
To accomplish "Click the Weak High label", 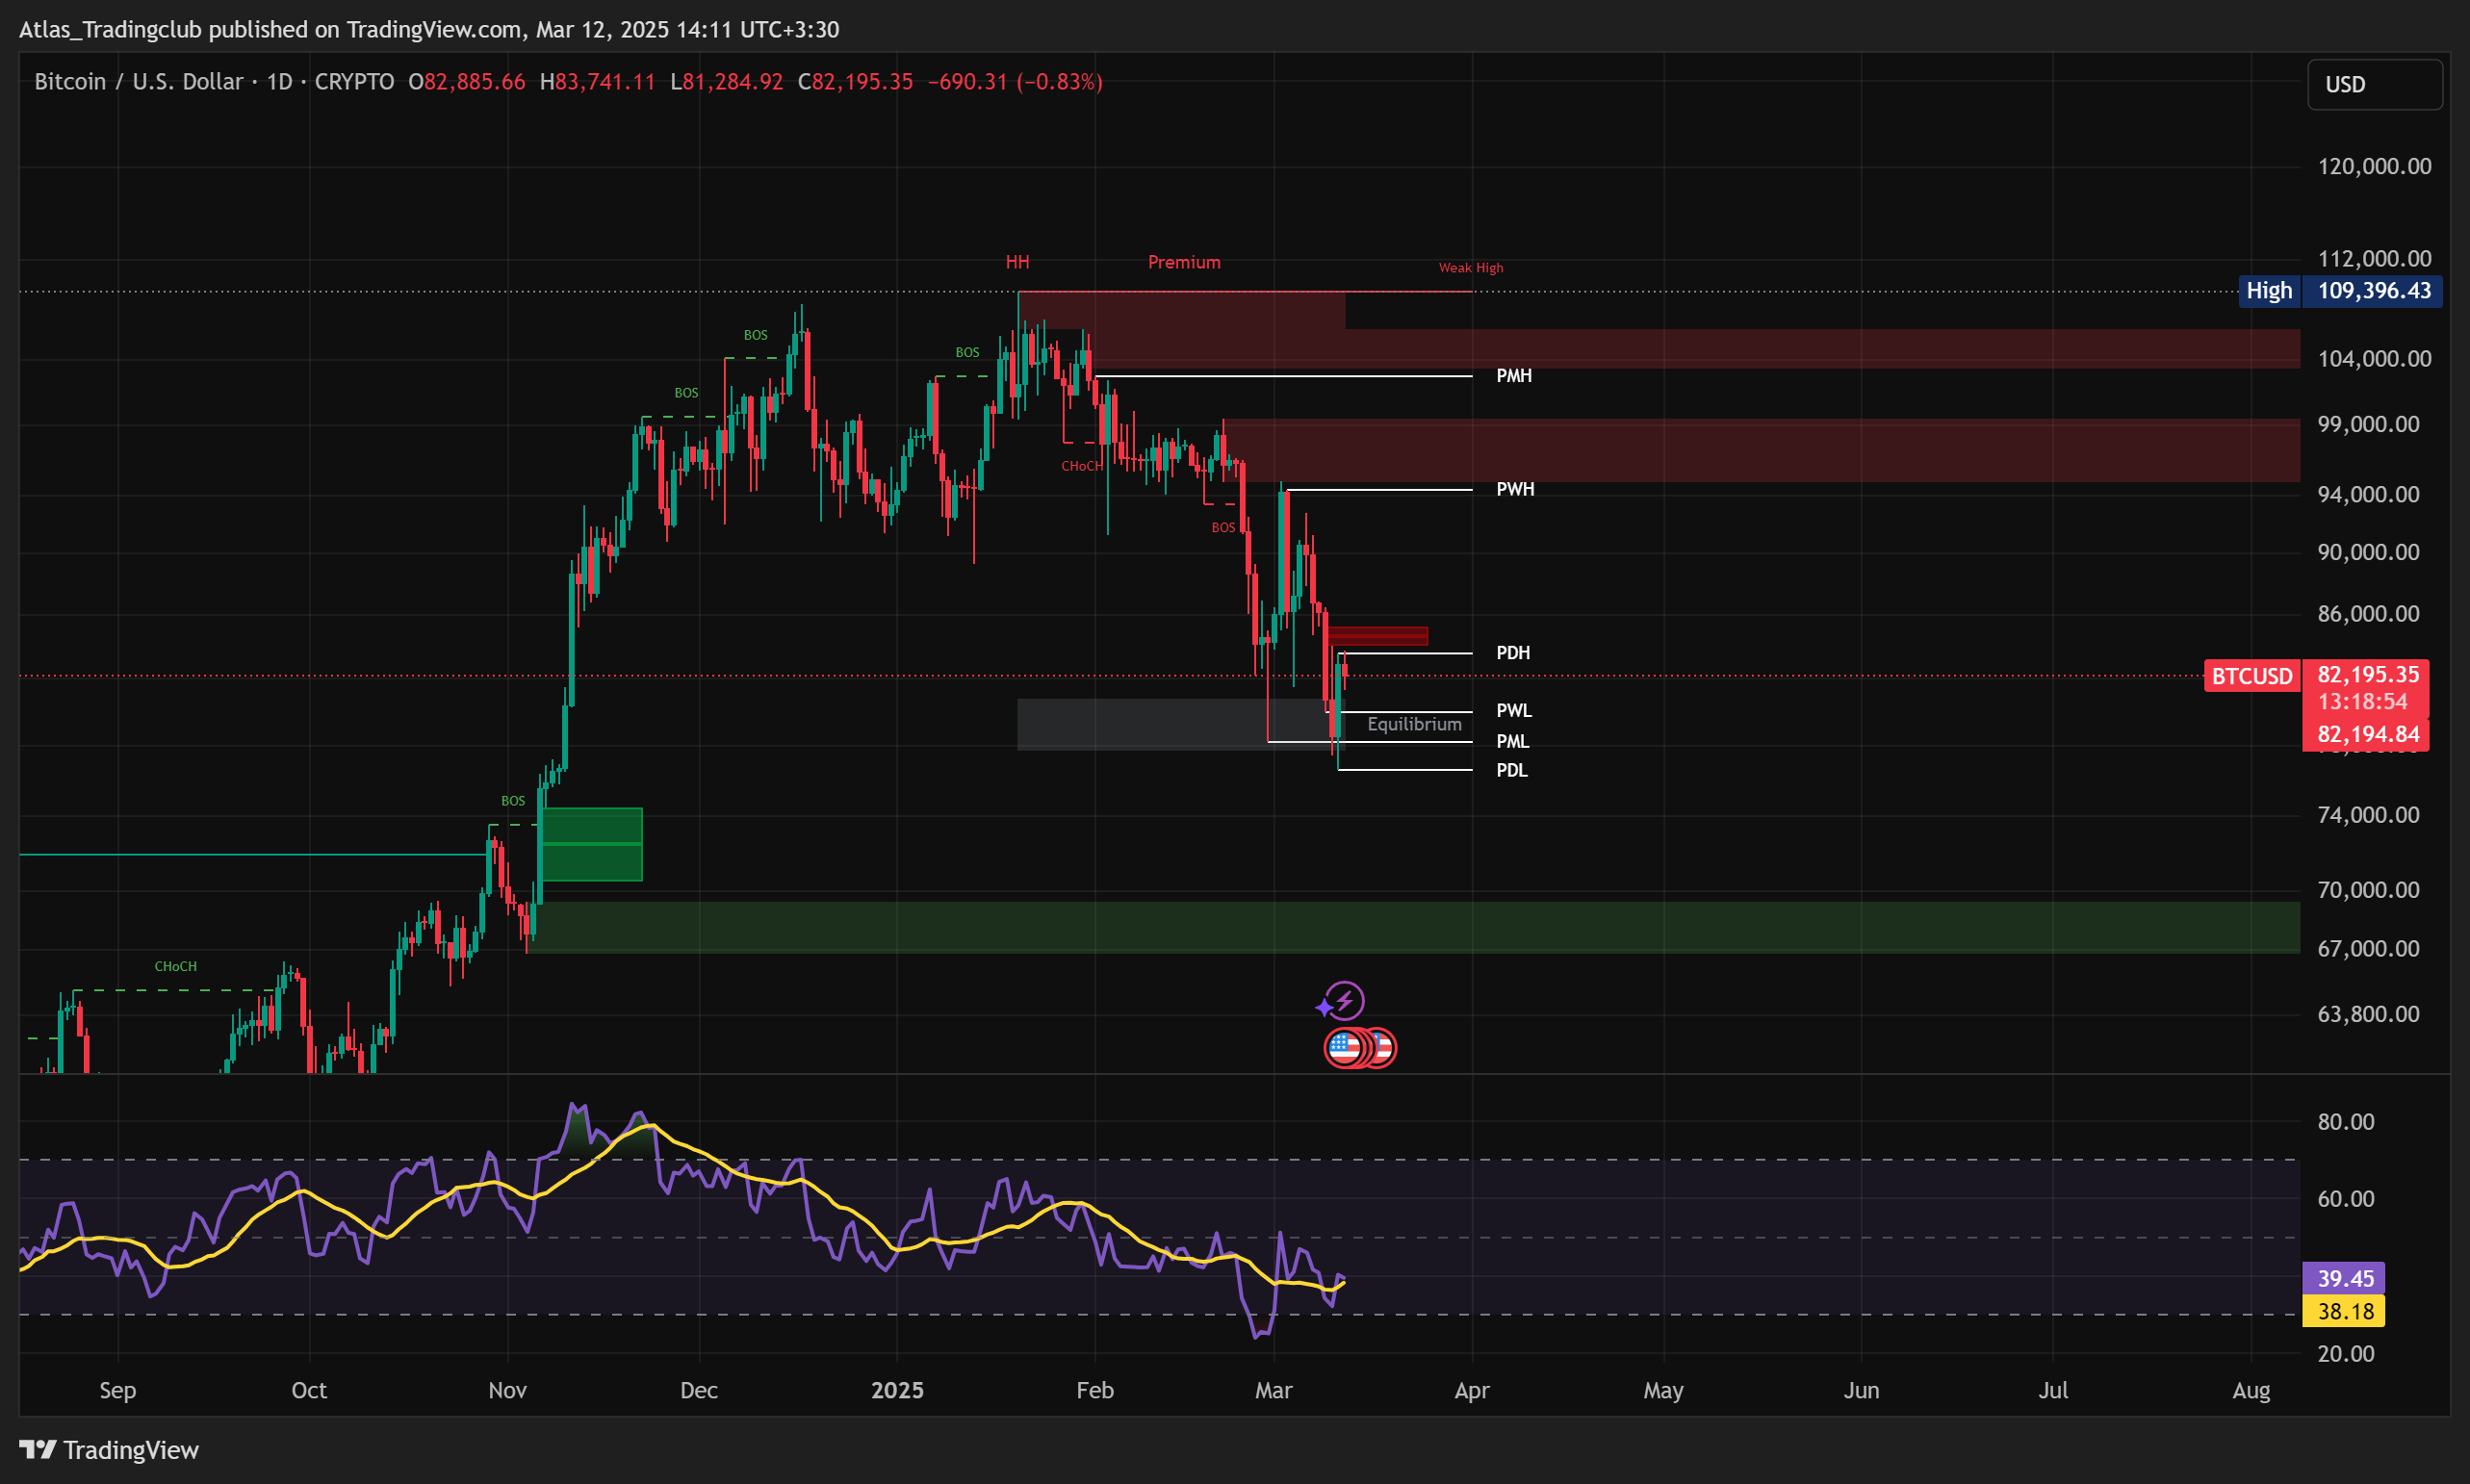I will click(x=1470, y=268).
